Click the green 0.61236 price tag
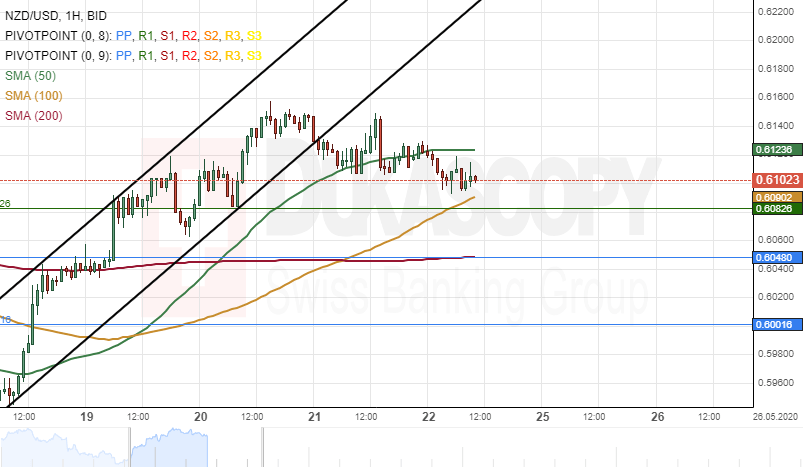The height and width of the screenshot is (467, 803). (x=777, y=150)
